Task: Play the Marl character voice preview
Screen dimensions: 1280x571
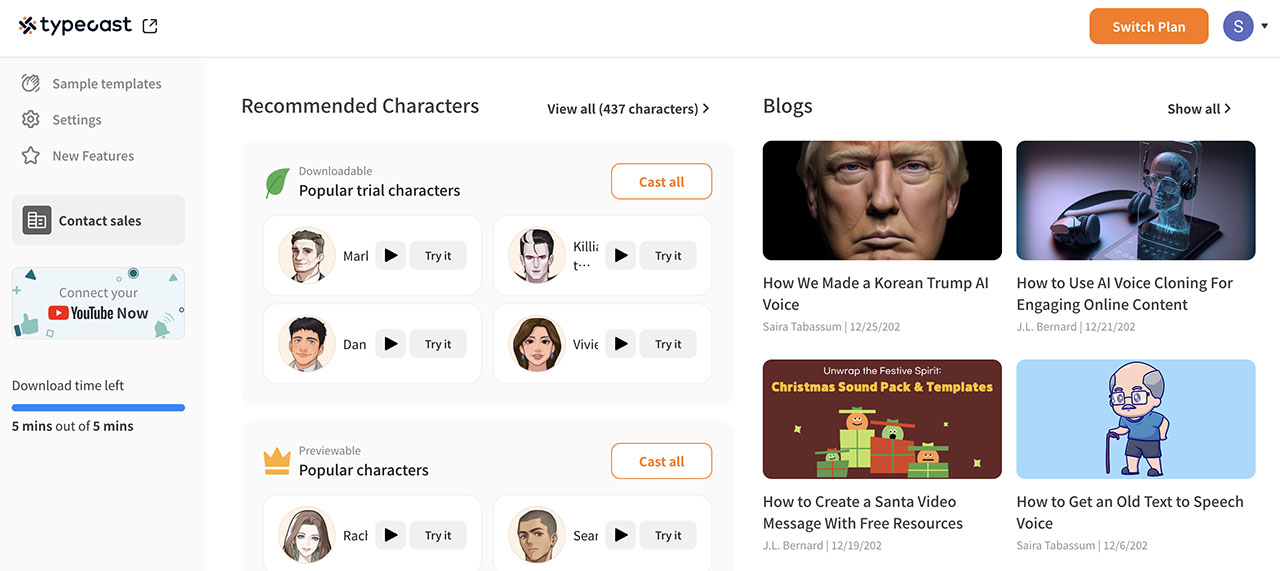Action: point(391,256)
